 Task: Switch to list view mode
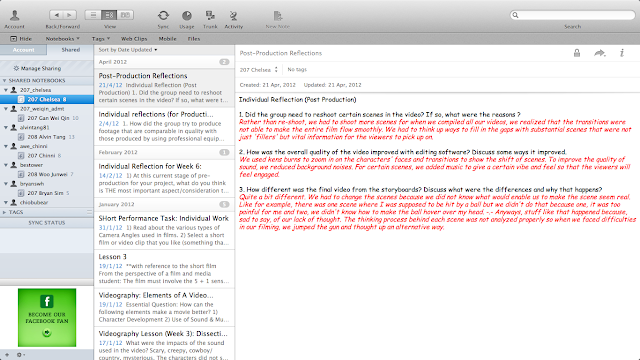point(93,15)
